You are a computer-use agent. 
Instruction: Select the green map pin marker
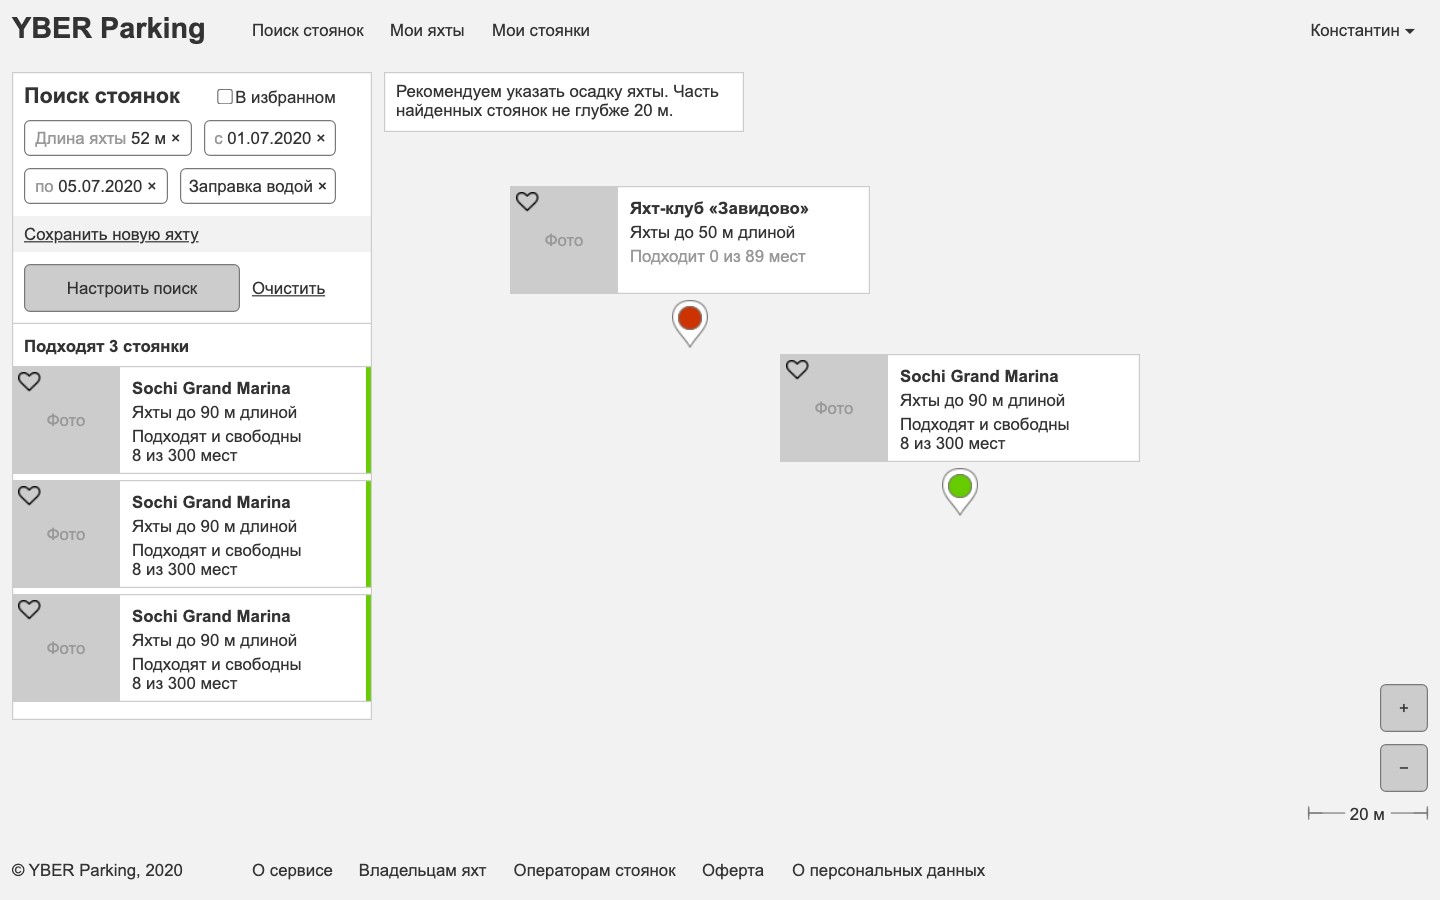point(960,491)
